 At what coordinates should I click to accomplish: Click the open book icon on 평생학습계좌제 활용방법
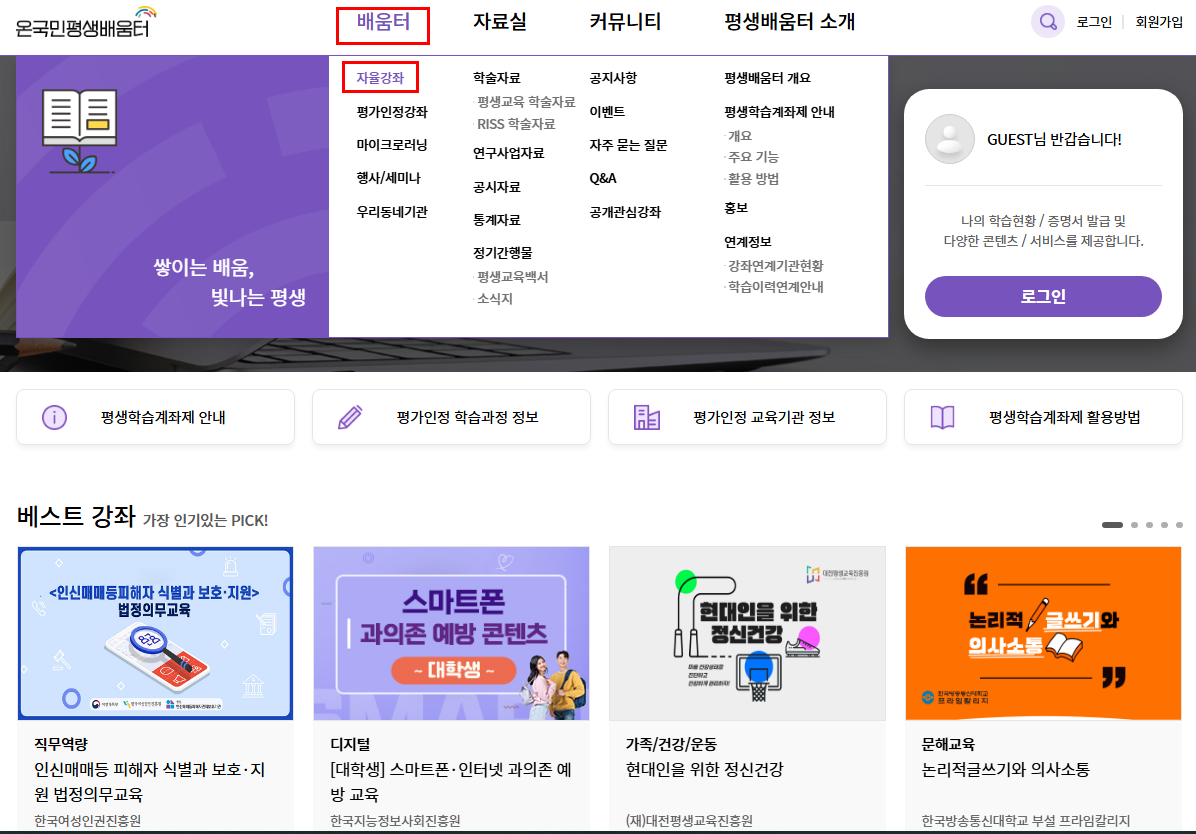click(943, 417)
